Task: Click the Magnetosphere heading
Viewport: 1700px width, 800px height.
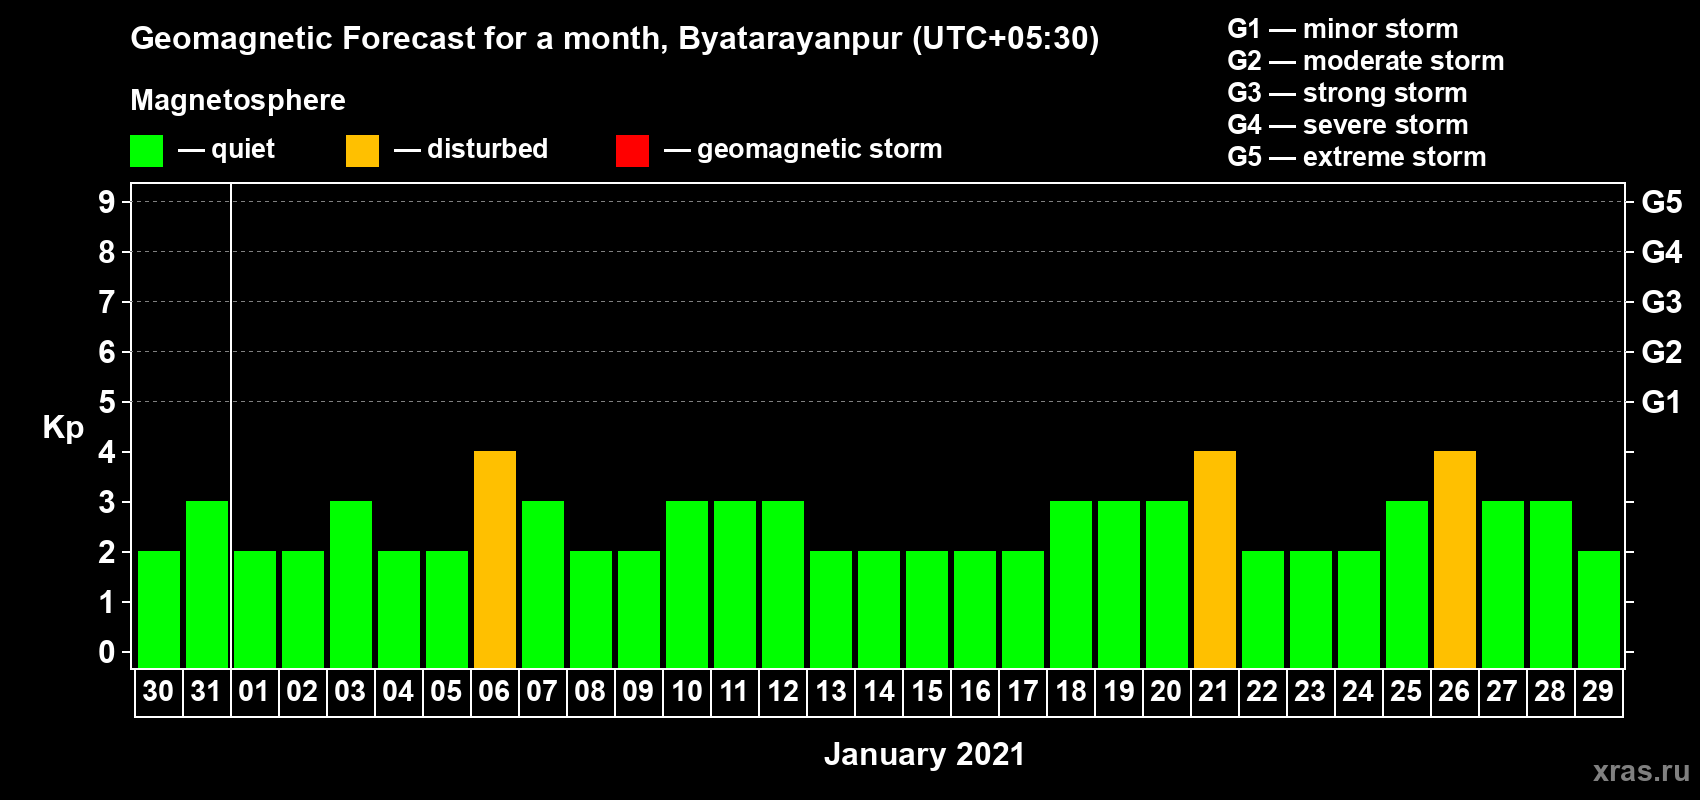Action: [x=238, y=100]
